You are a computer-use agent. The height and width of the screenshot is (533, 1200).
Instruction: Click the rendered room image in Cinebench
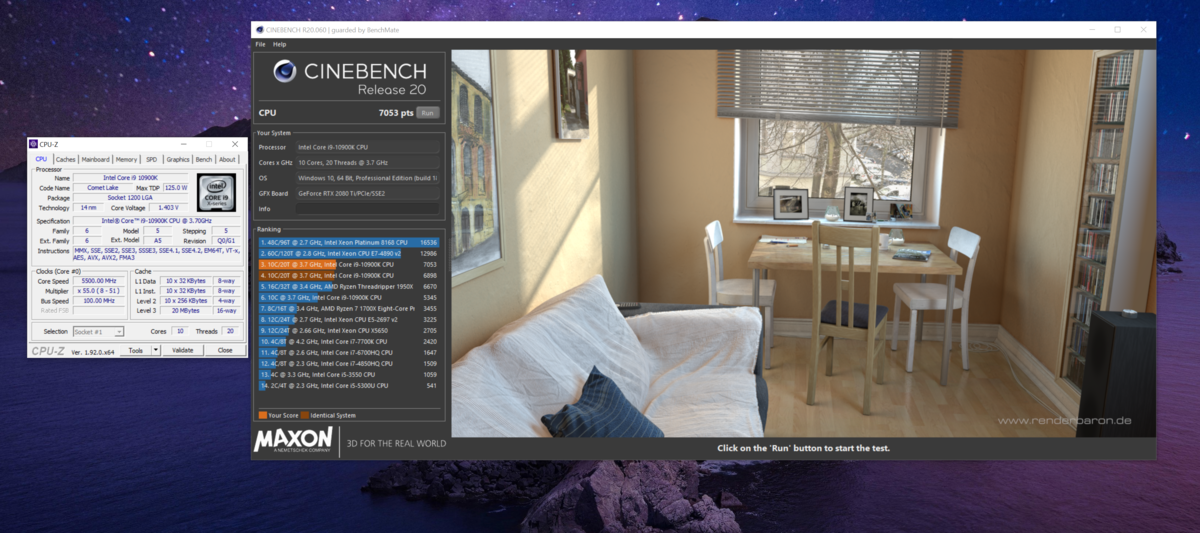coord(803,244)
